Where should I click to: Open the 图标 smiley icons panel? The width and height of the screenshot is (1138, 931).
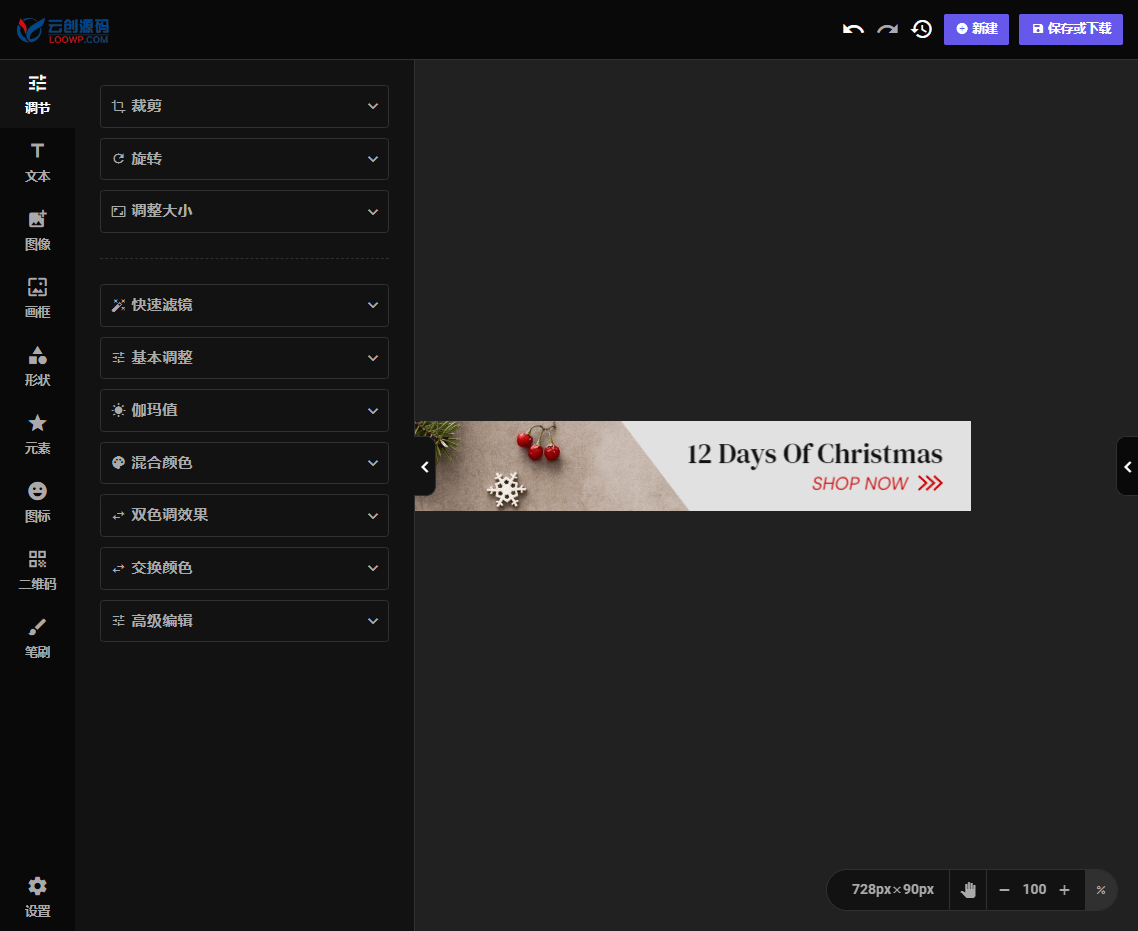[x=37, y=502]
